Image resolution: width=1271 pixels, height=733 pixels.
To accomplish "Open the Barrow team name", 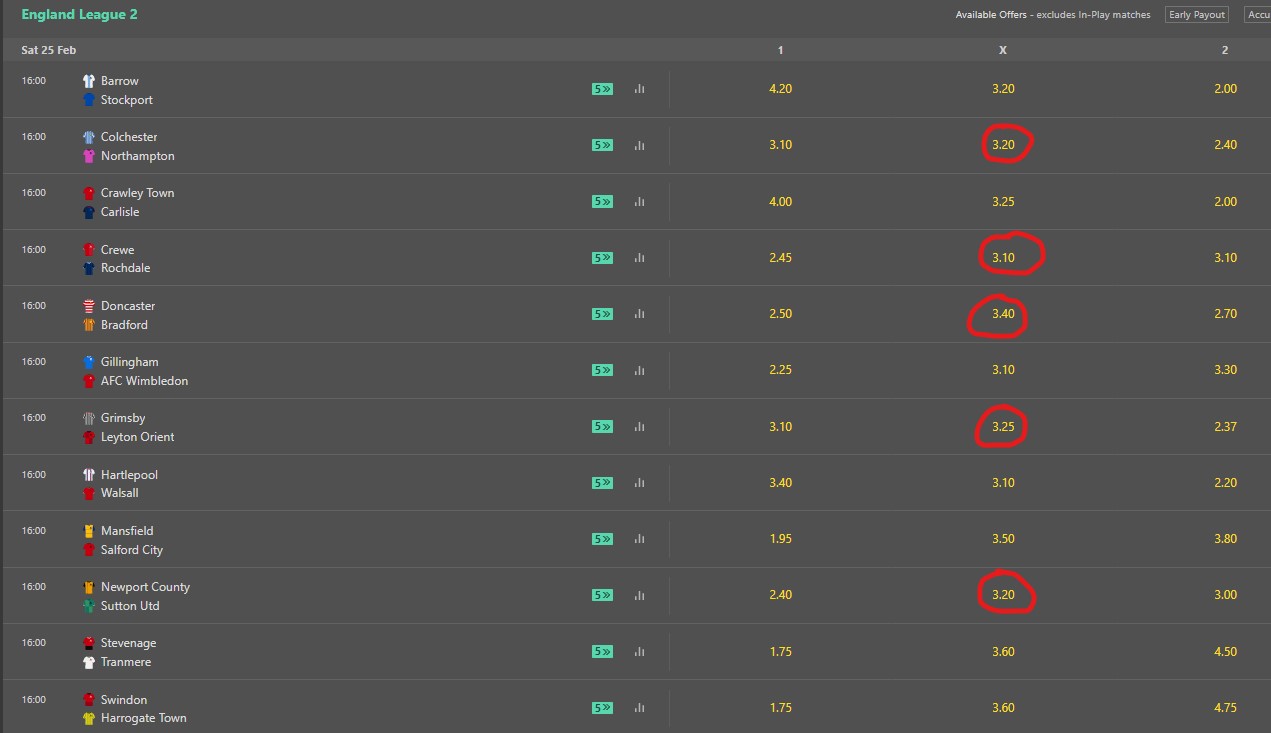I will (x=120, y=81).
